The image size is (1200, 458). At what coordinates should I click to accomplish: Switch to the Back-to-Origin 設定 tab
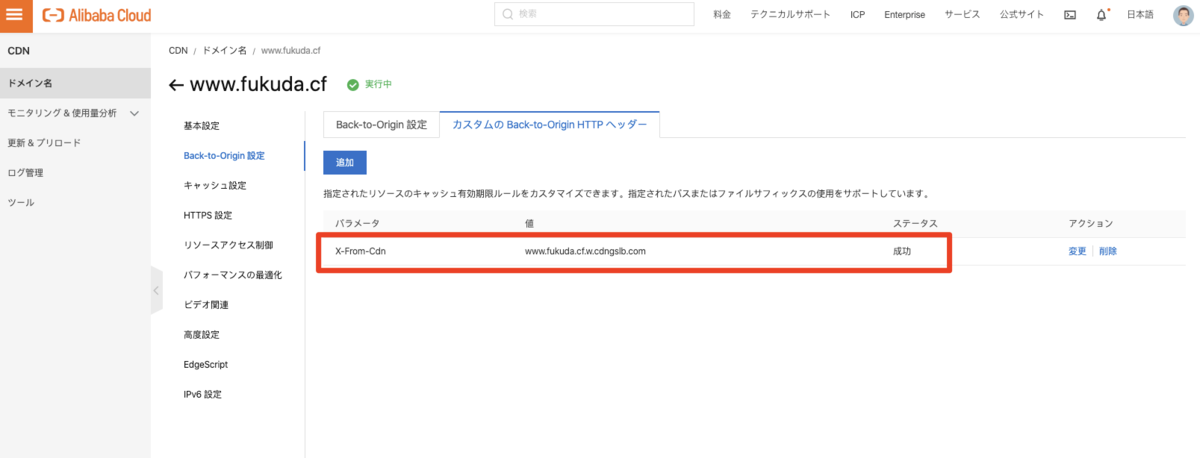(381, 125)
